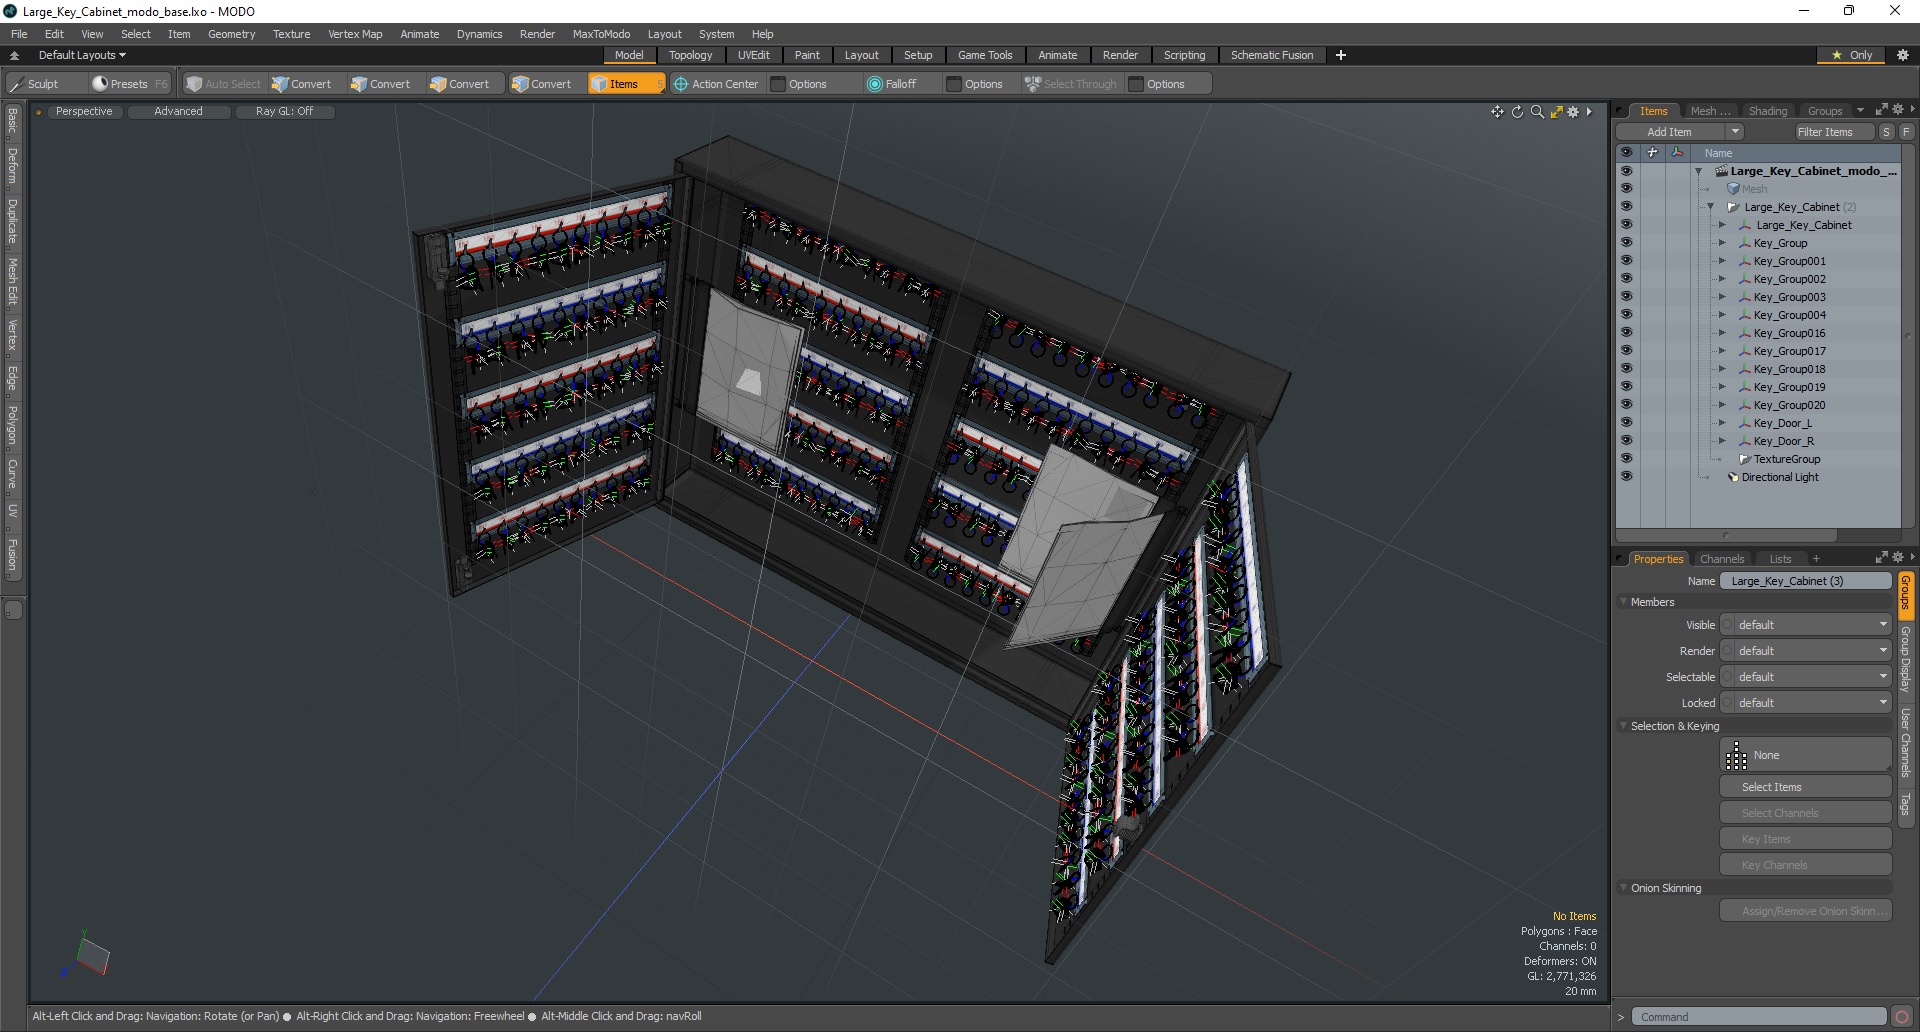The width and height of the screenshot is (1920, 1032).
Task: Toggle visibility of Key_Group004
Action: tap(1626, 315)
